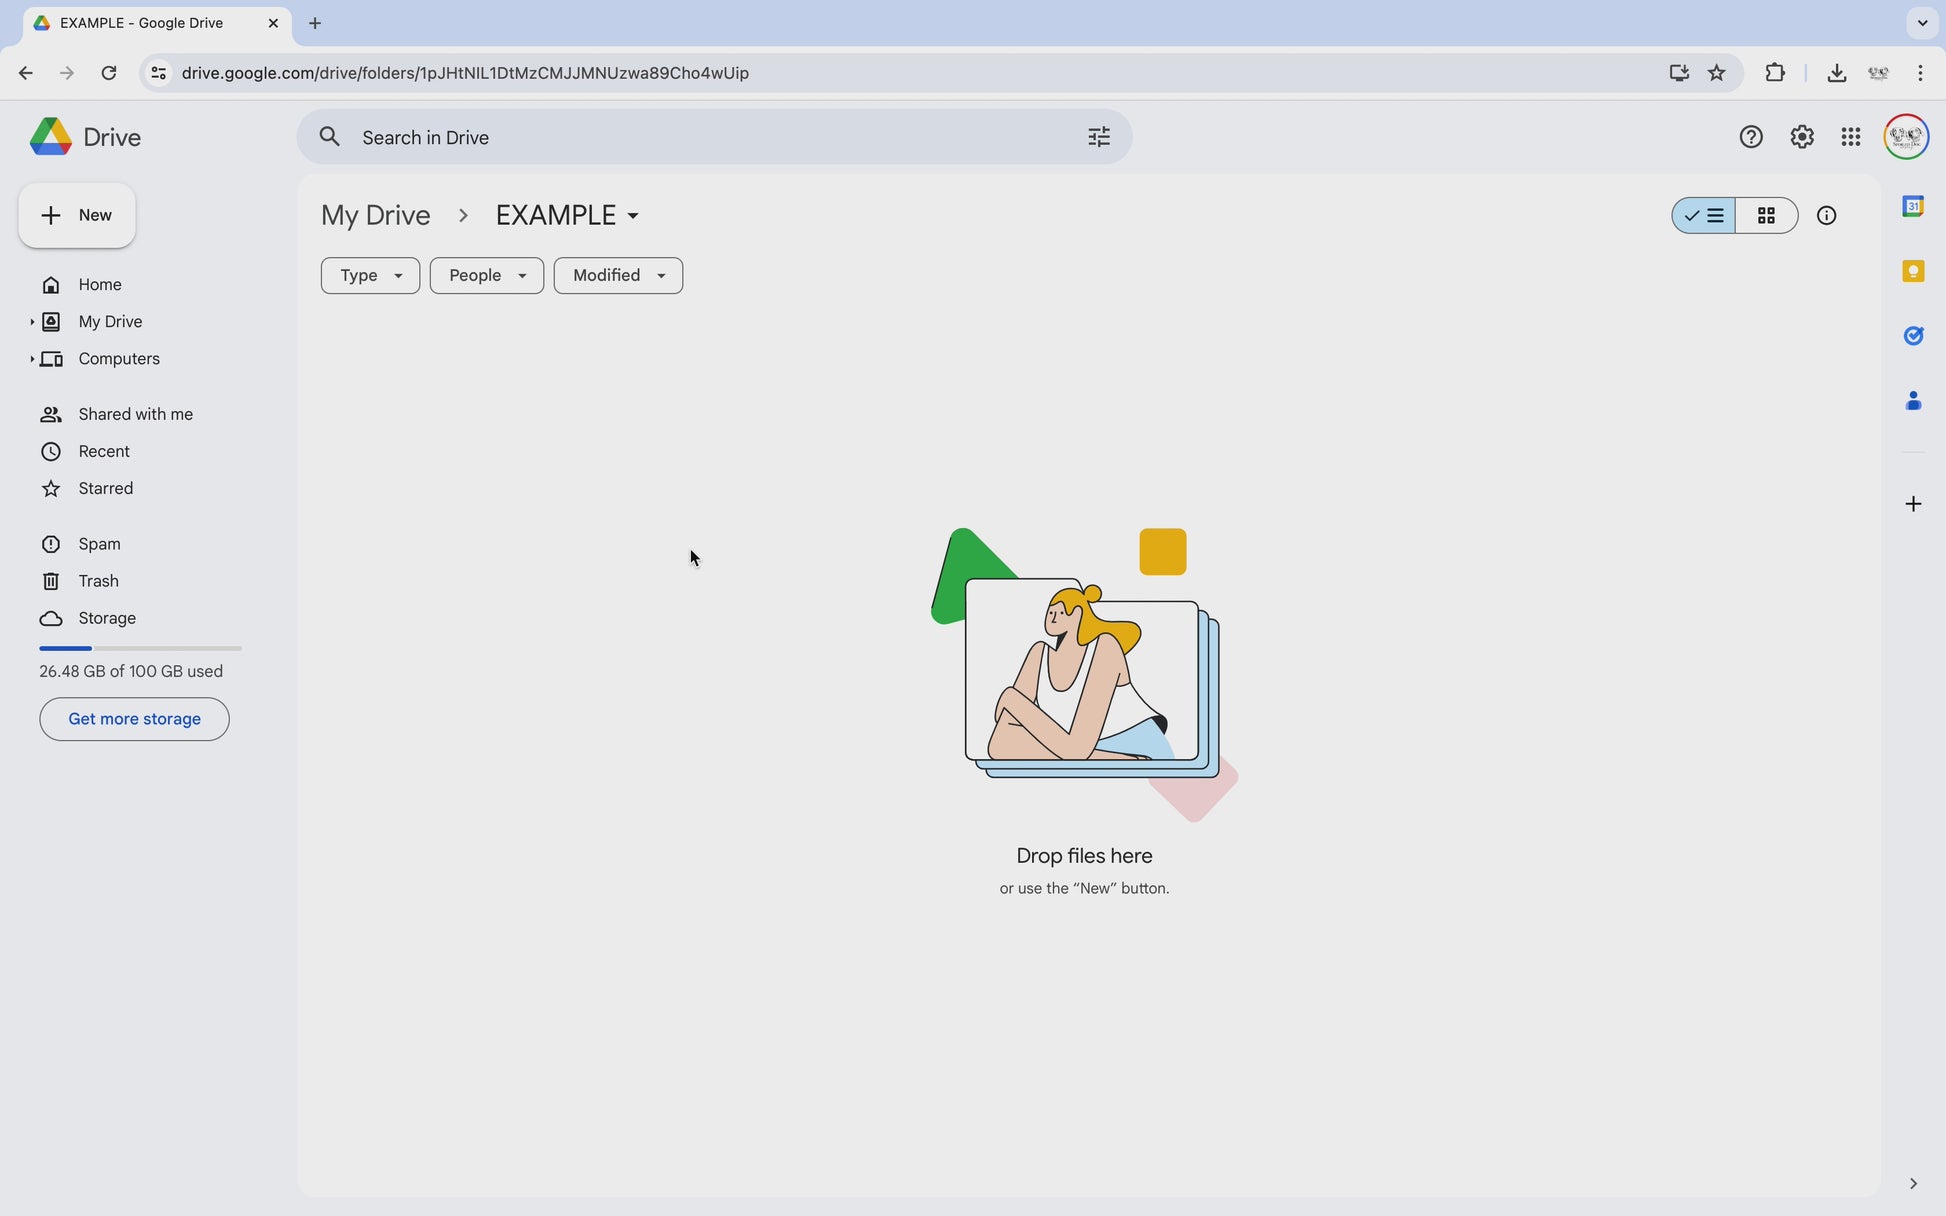Open the Google apps grid
The image size is (1946, 1216).
(1850, 137)
